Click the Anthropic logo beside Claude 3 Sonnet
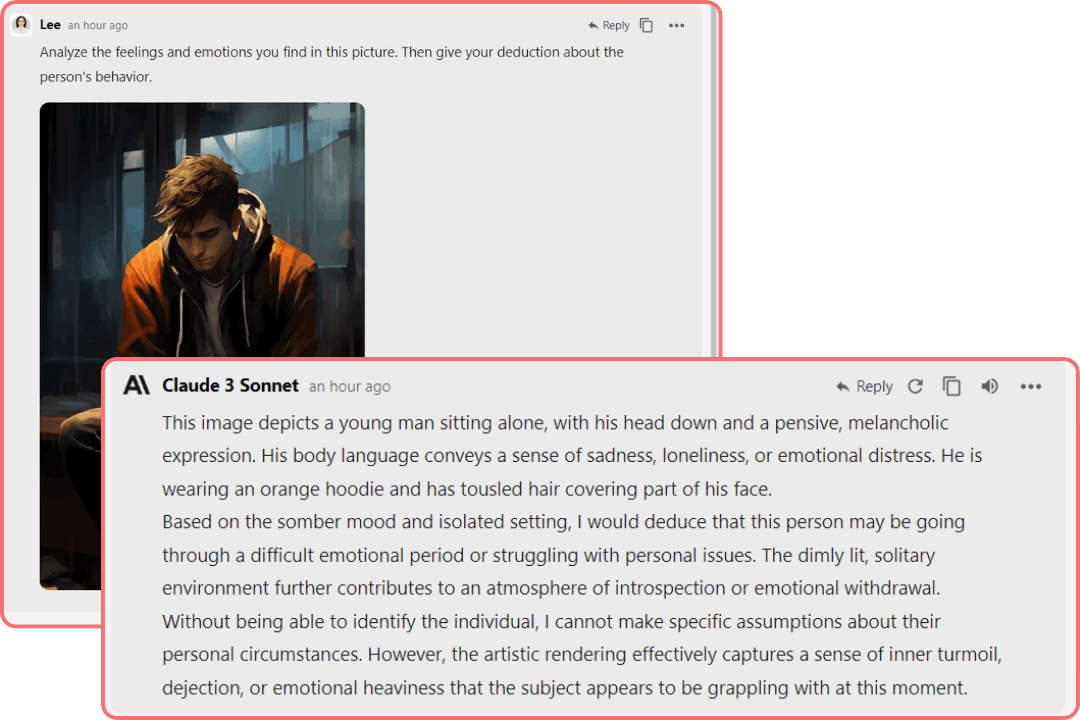Image resolution: width=1080 pixels, height=720 pixels. pyautogui.click(x=136, y=385)
